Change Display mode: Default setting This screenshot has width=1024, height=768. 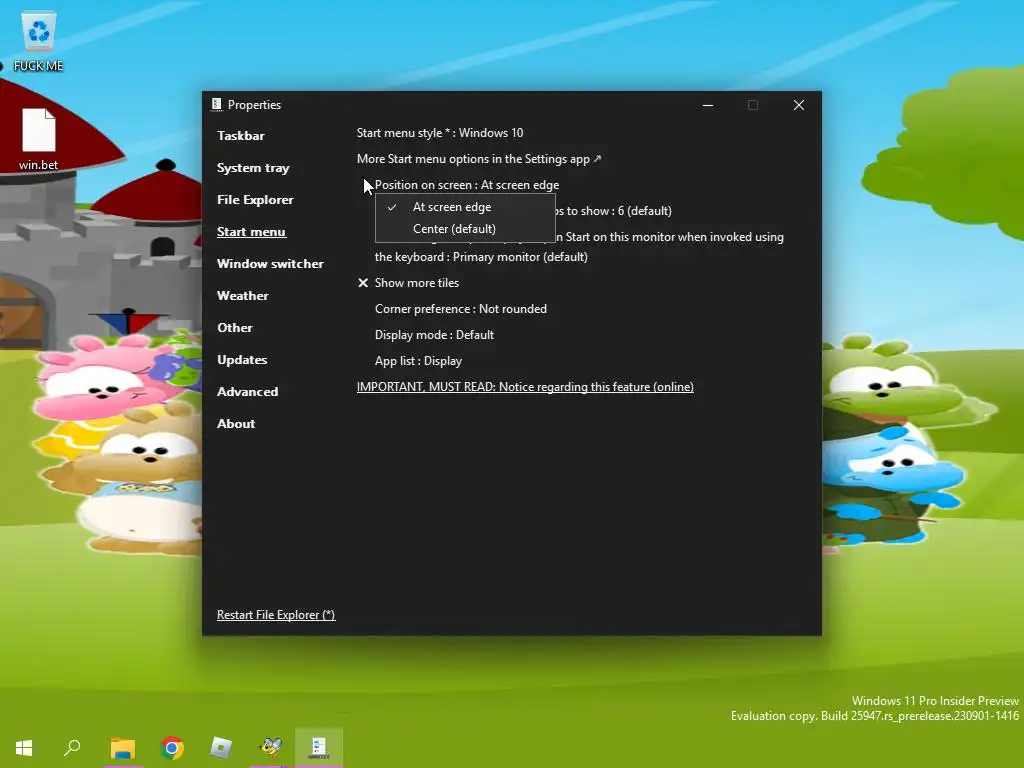tap(434, 335)
